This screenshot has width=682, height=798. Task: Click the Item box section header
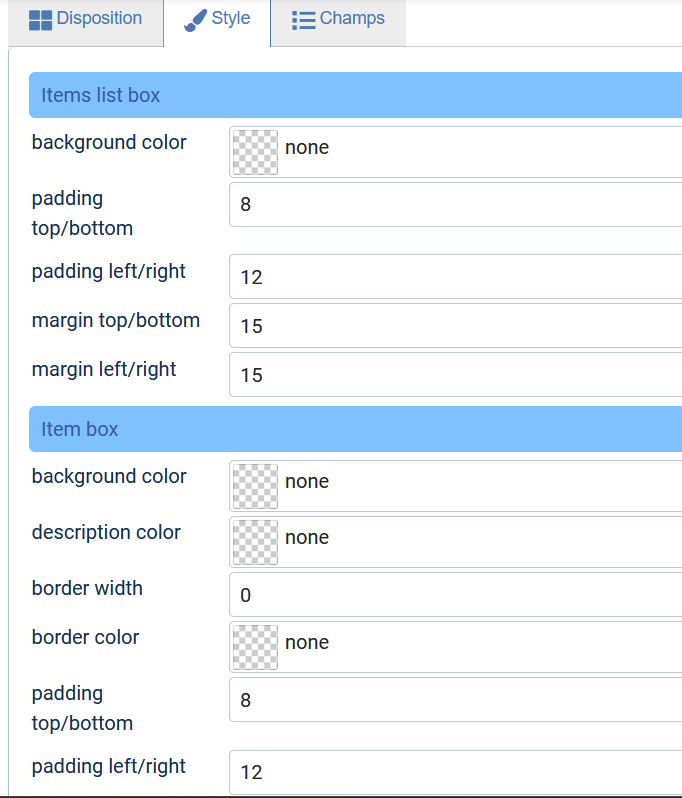[355, 429]
